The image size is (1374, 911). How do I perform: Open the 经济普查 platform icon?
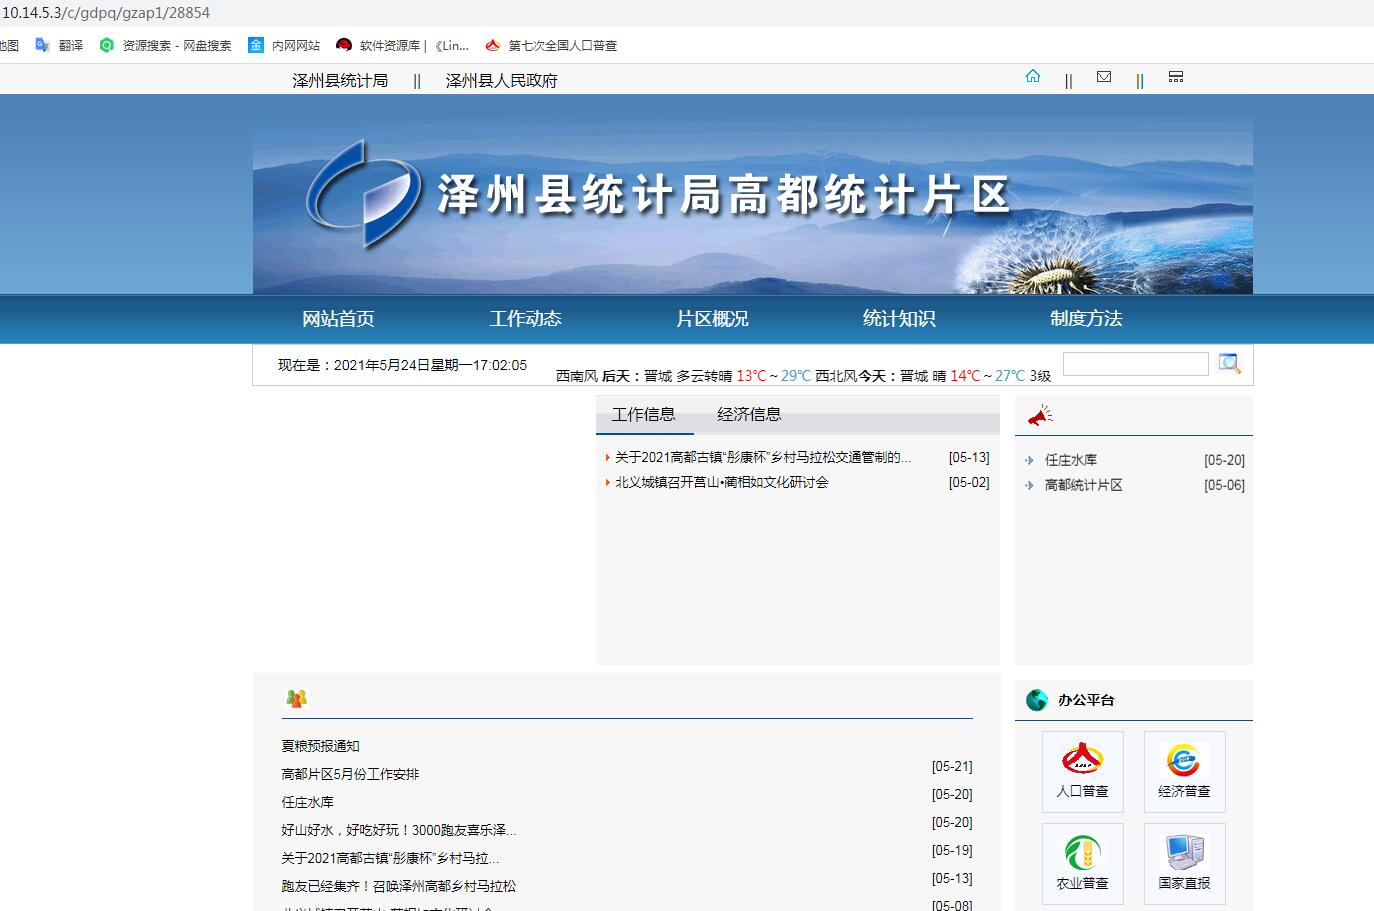(x=1185, y=772)
